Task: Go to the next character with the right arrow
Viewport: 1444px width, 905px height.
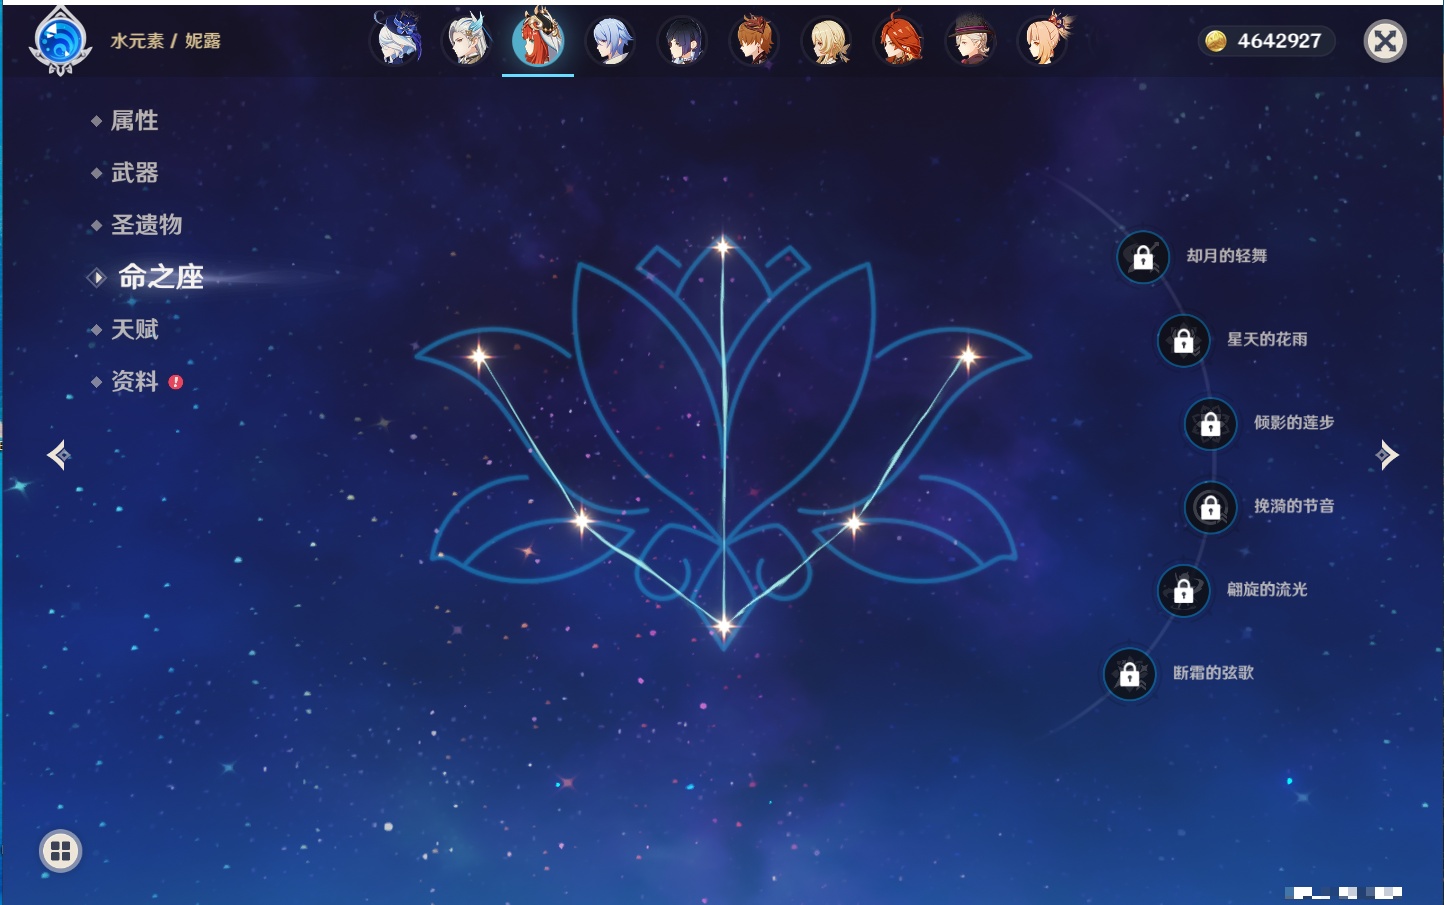Action: tap(1387, 455)
